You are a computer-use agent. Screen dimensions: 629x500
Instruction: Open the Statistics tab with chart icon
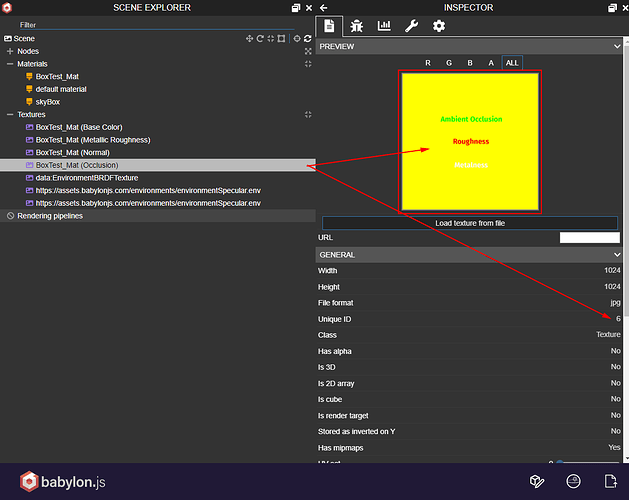384,26
